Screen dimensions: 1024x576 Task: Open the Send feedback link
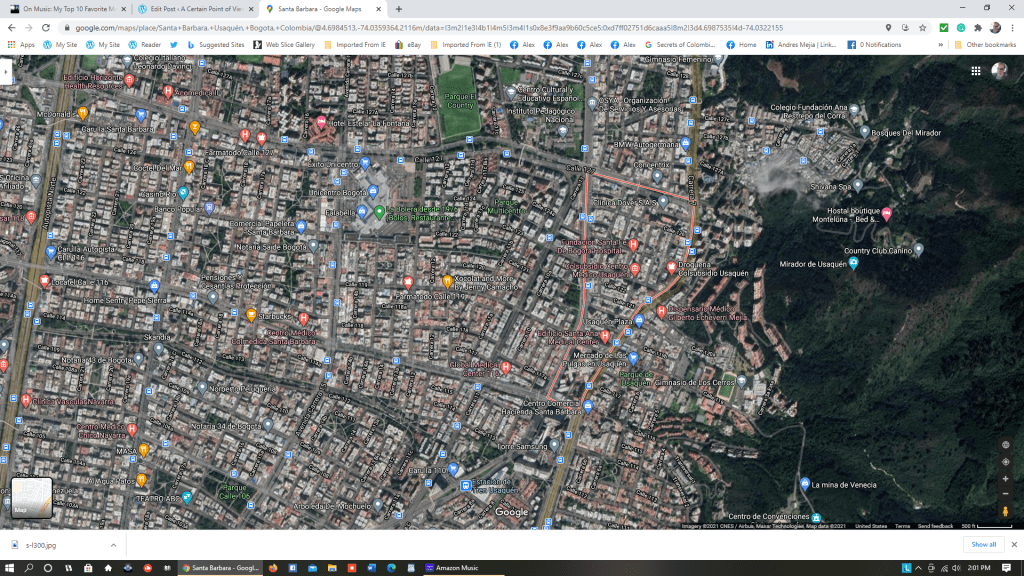click(935, 526)
